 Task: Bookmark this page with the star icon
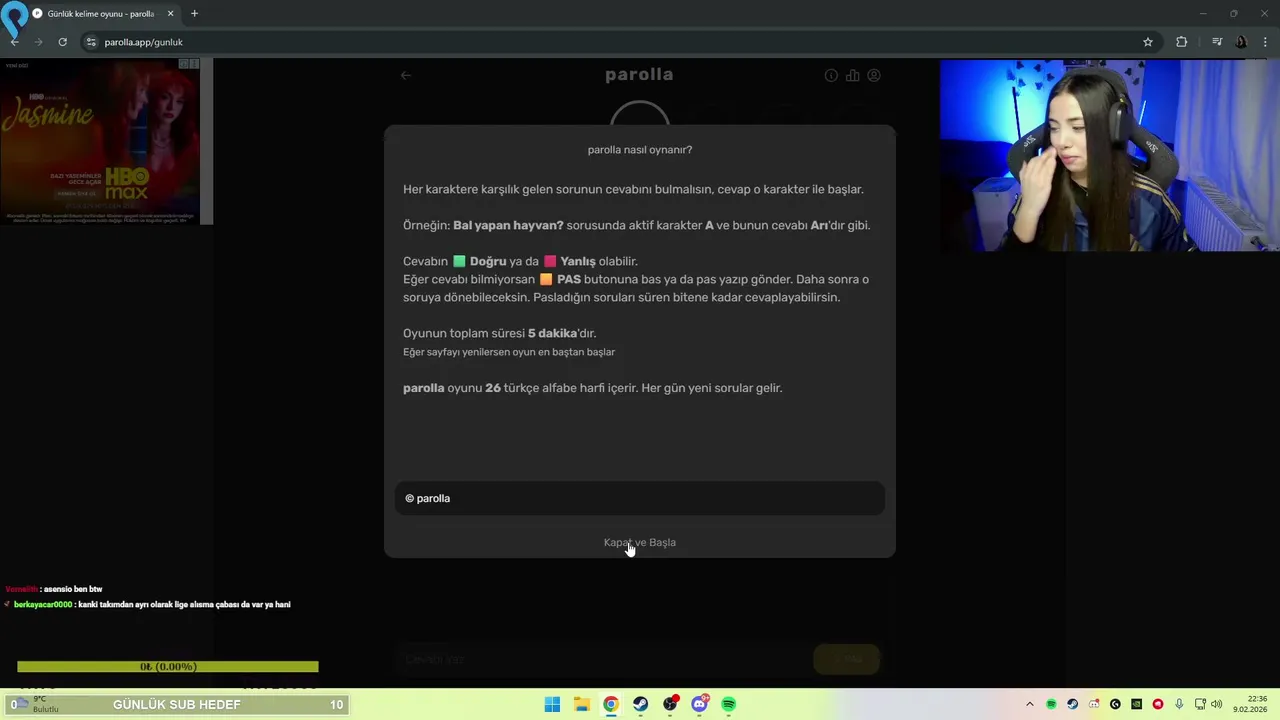pos(1148,42)
